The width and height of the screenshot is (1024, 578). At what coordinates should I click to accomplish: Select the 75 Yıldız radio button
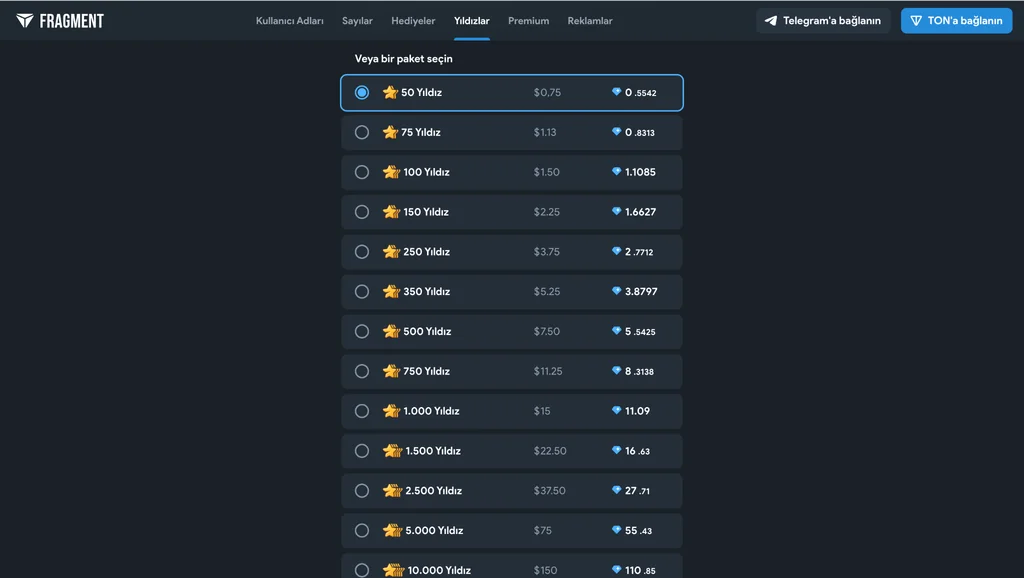[x=362, y=133]
